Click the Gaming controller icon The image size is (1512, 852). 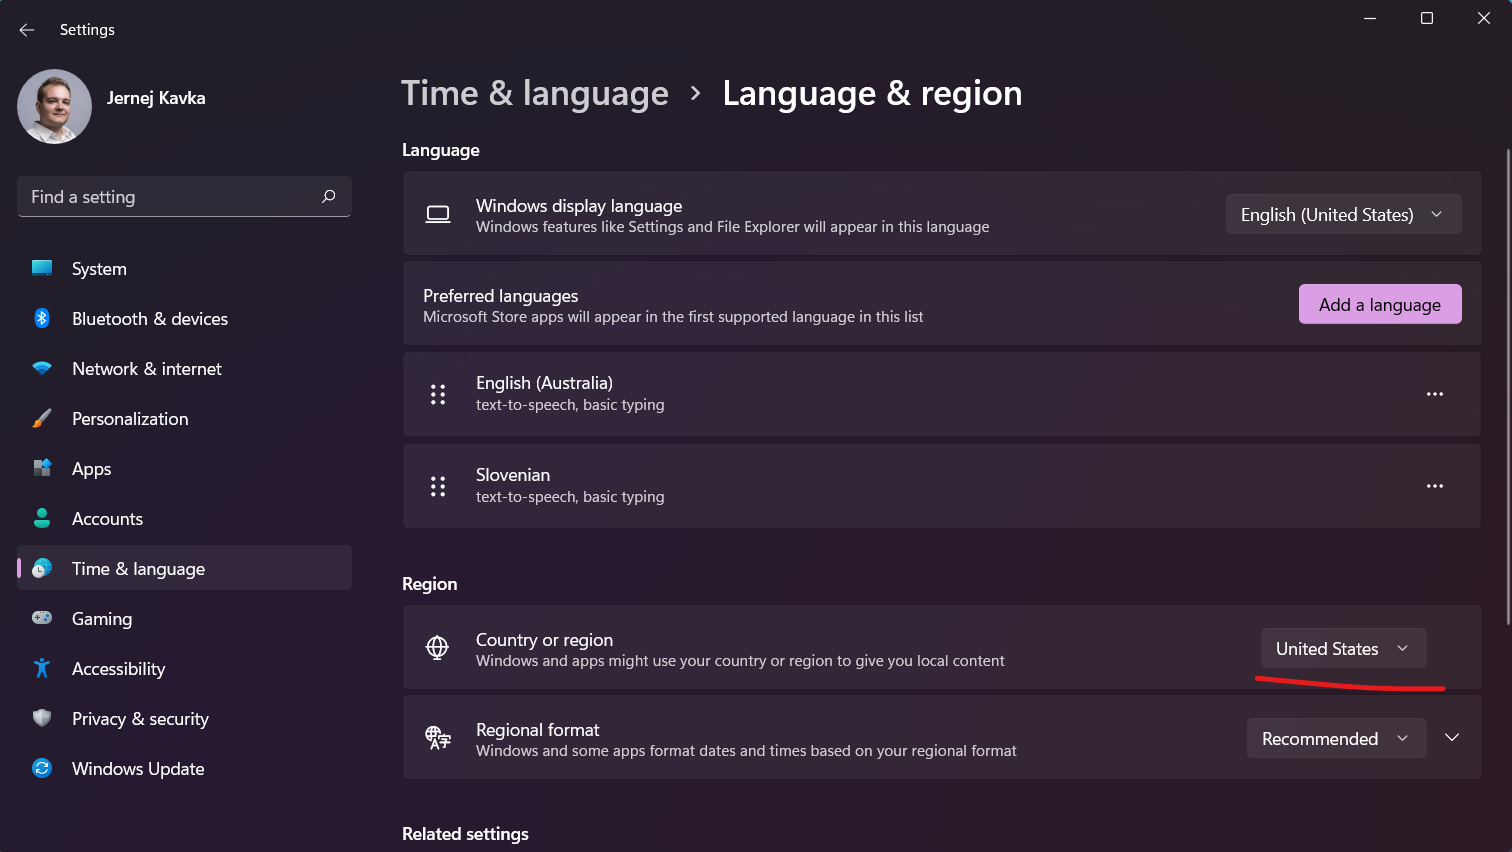point(42,618)
